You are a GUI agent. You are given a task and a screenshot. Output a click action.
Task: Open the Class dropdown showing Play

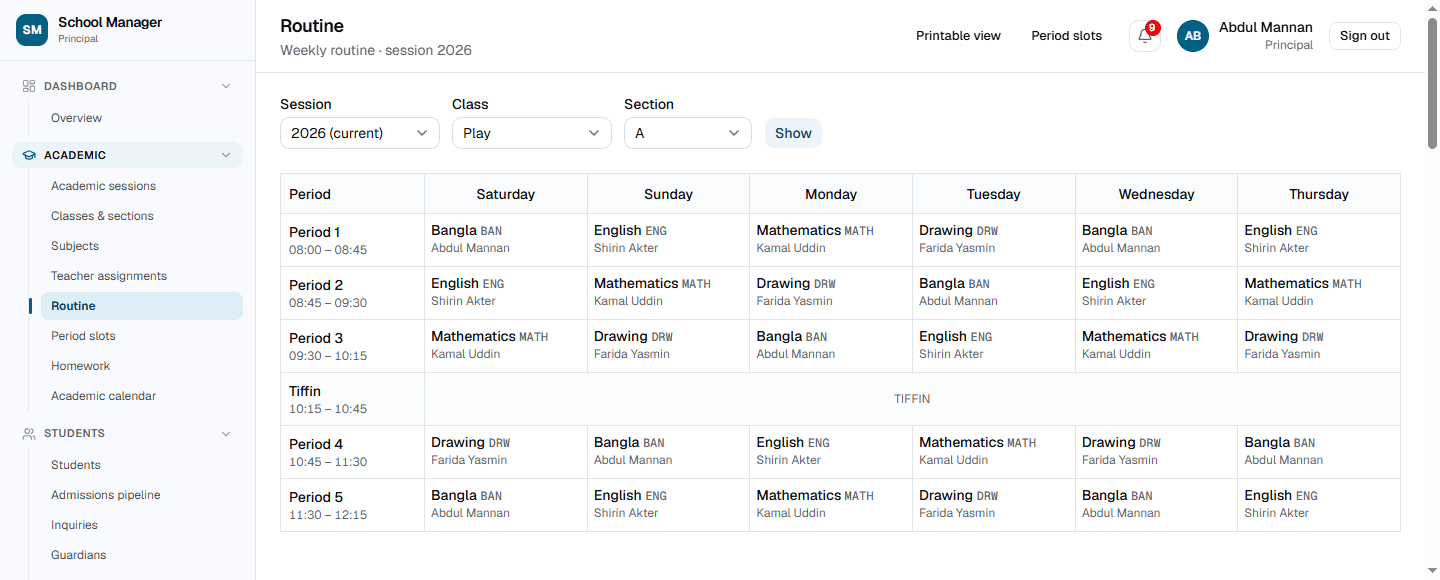(532, 133)
